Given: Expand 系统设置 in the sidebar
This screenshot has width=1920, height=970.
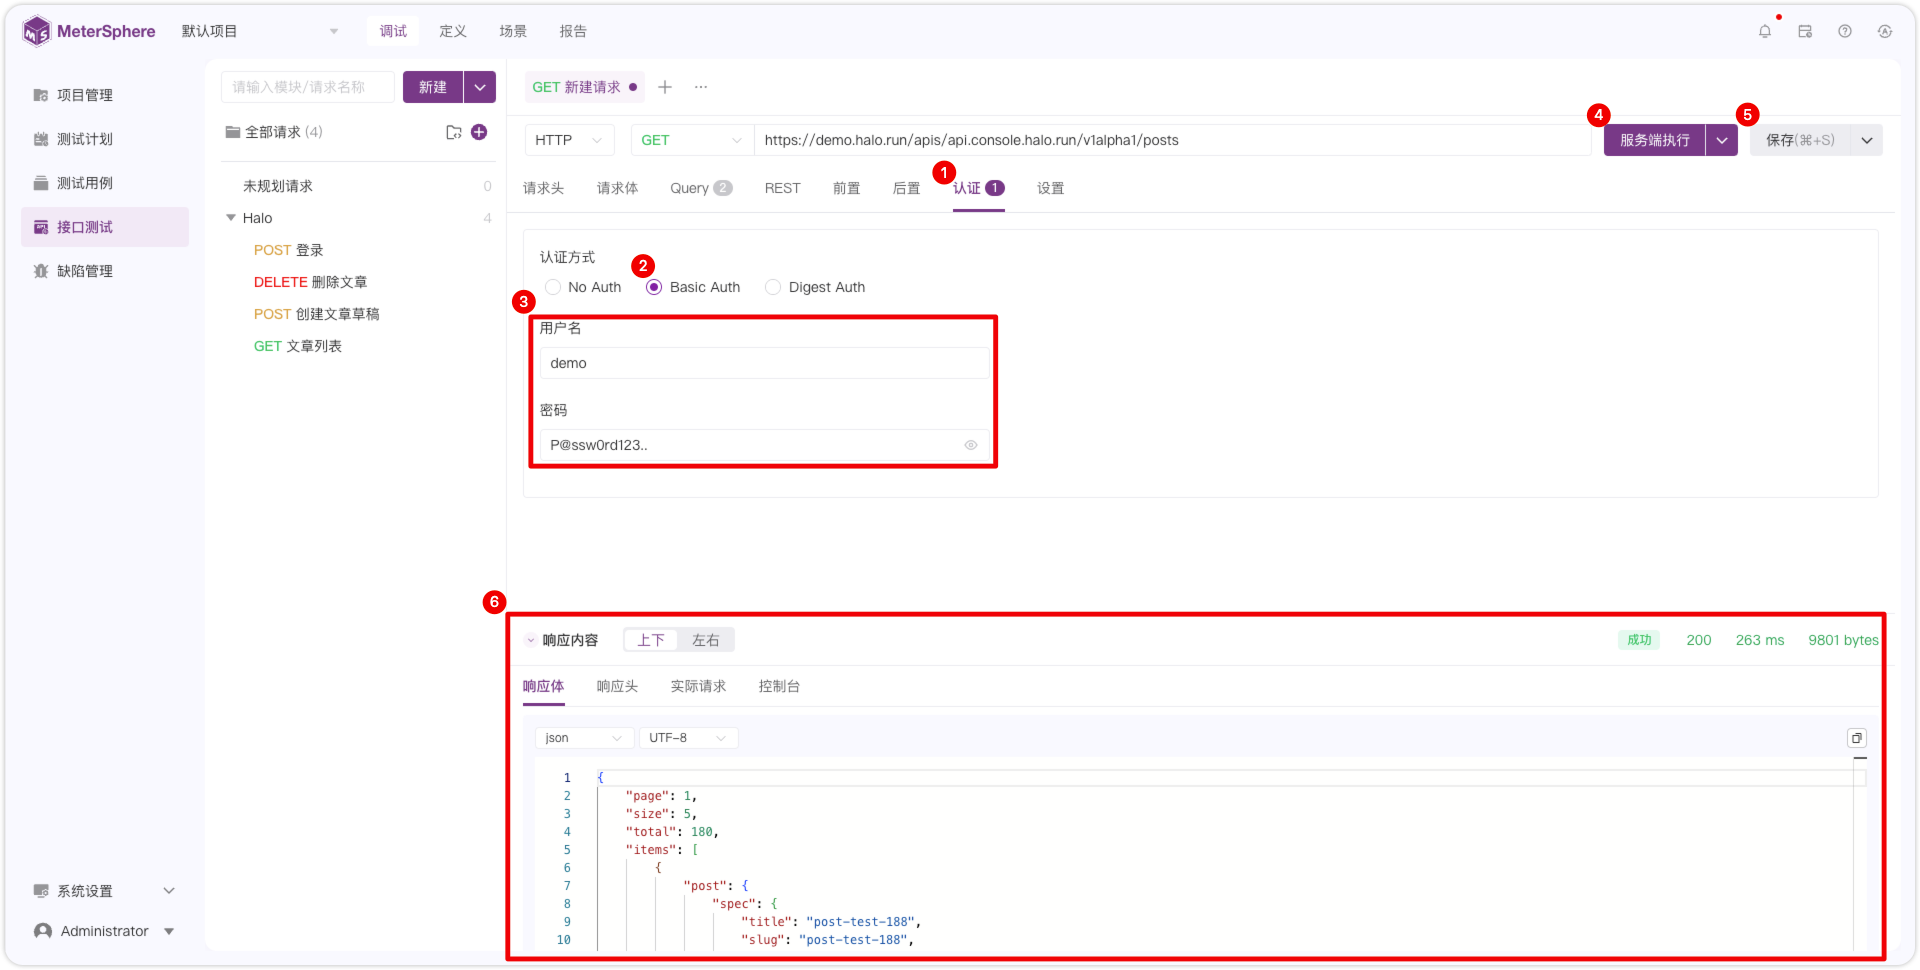Looking at the screenshot, I should click(104, 891).
